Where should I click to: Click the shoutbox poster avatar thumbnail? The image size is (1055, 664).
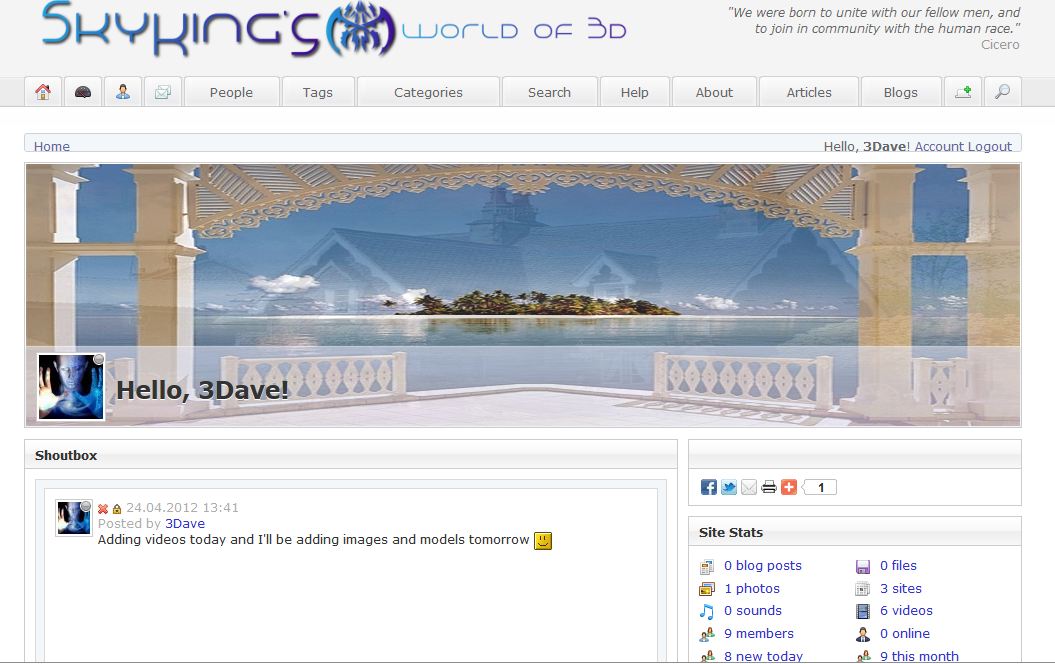73,518
